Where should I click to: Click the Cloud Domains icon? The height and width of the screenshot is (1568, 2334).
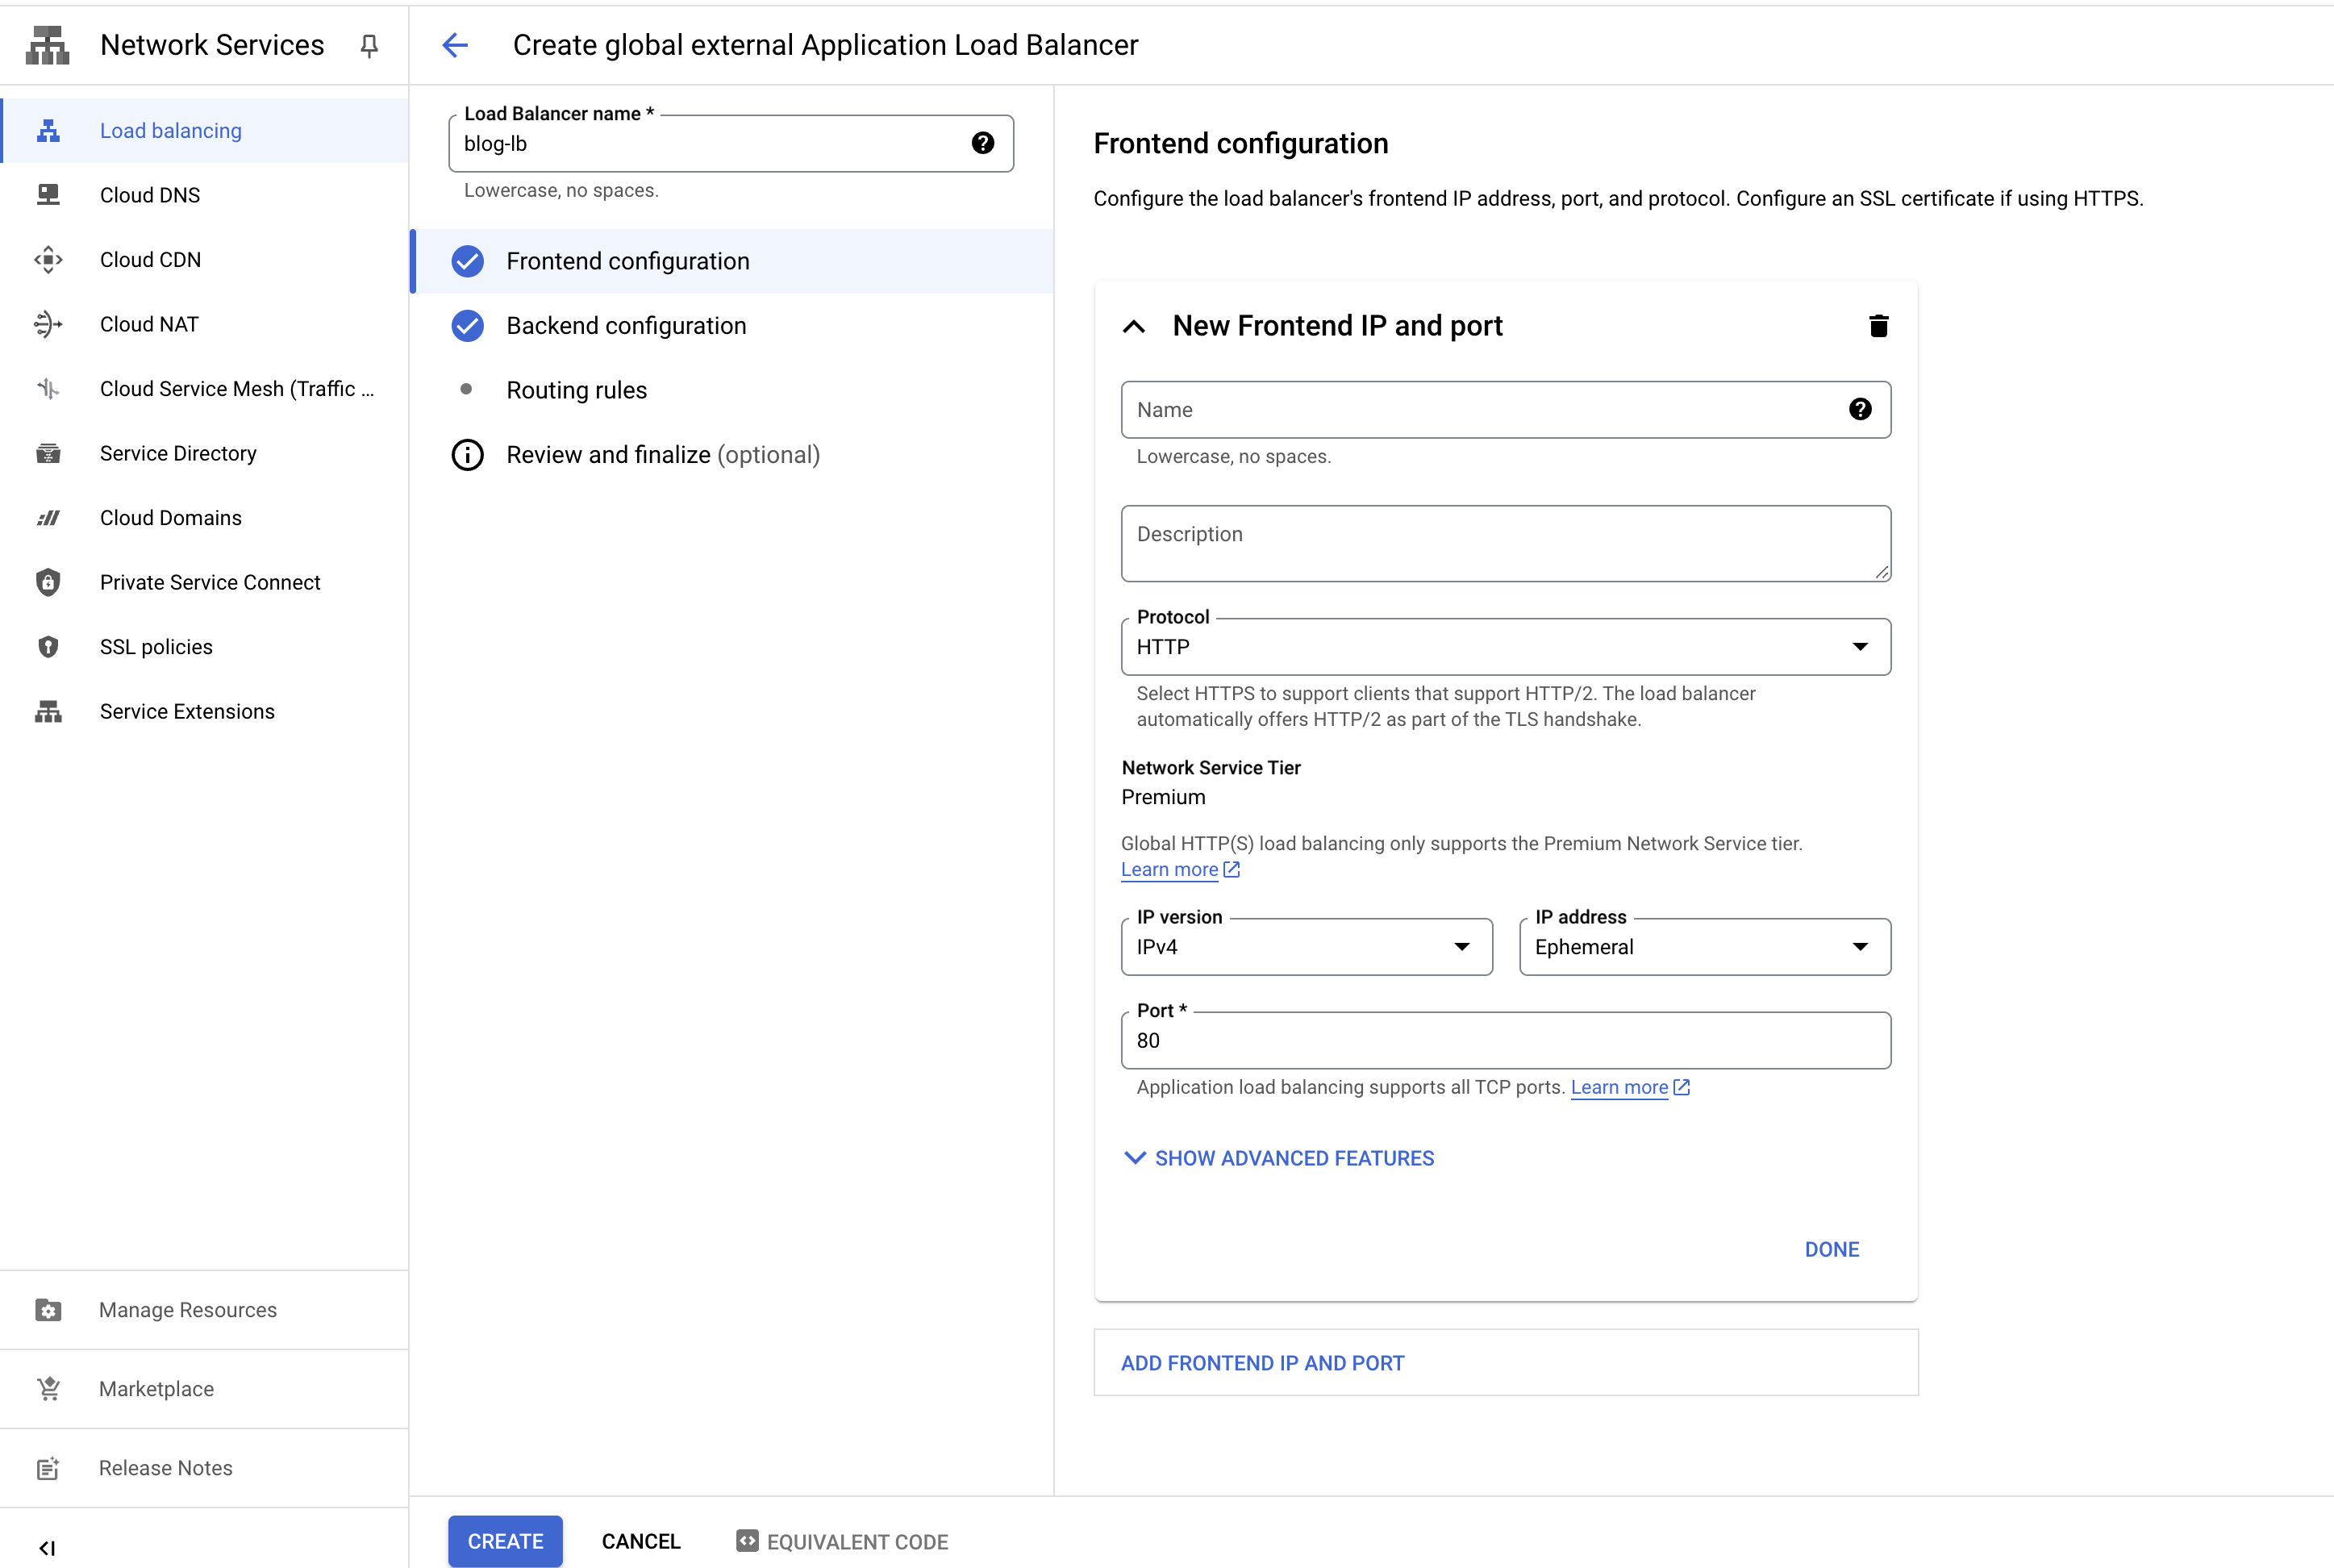tap(48, 518)
